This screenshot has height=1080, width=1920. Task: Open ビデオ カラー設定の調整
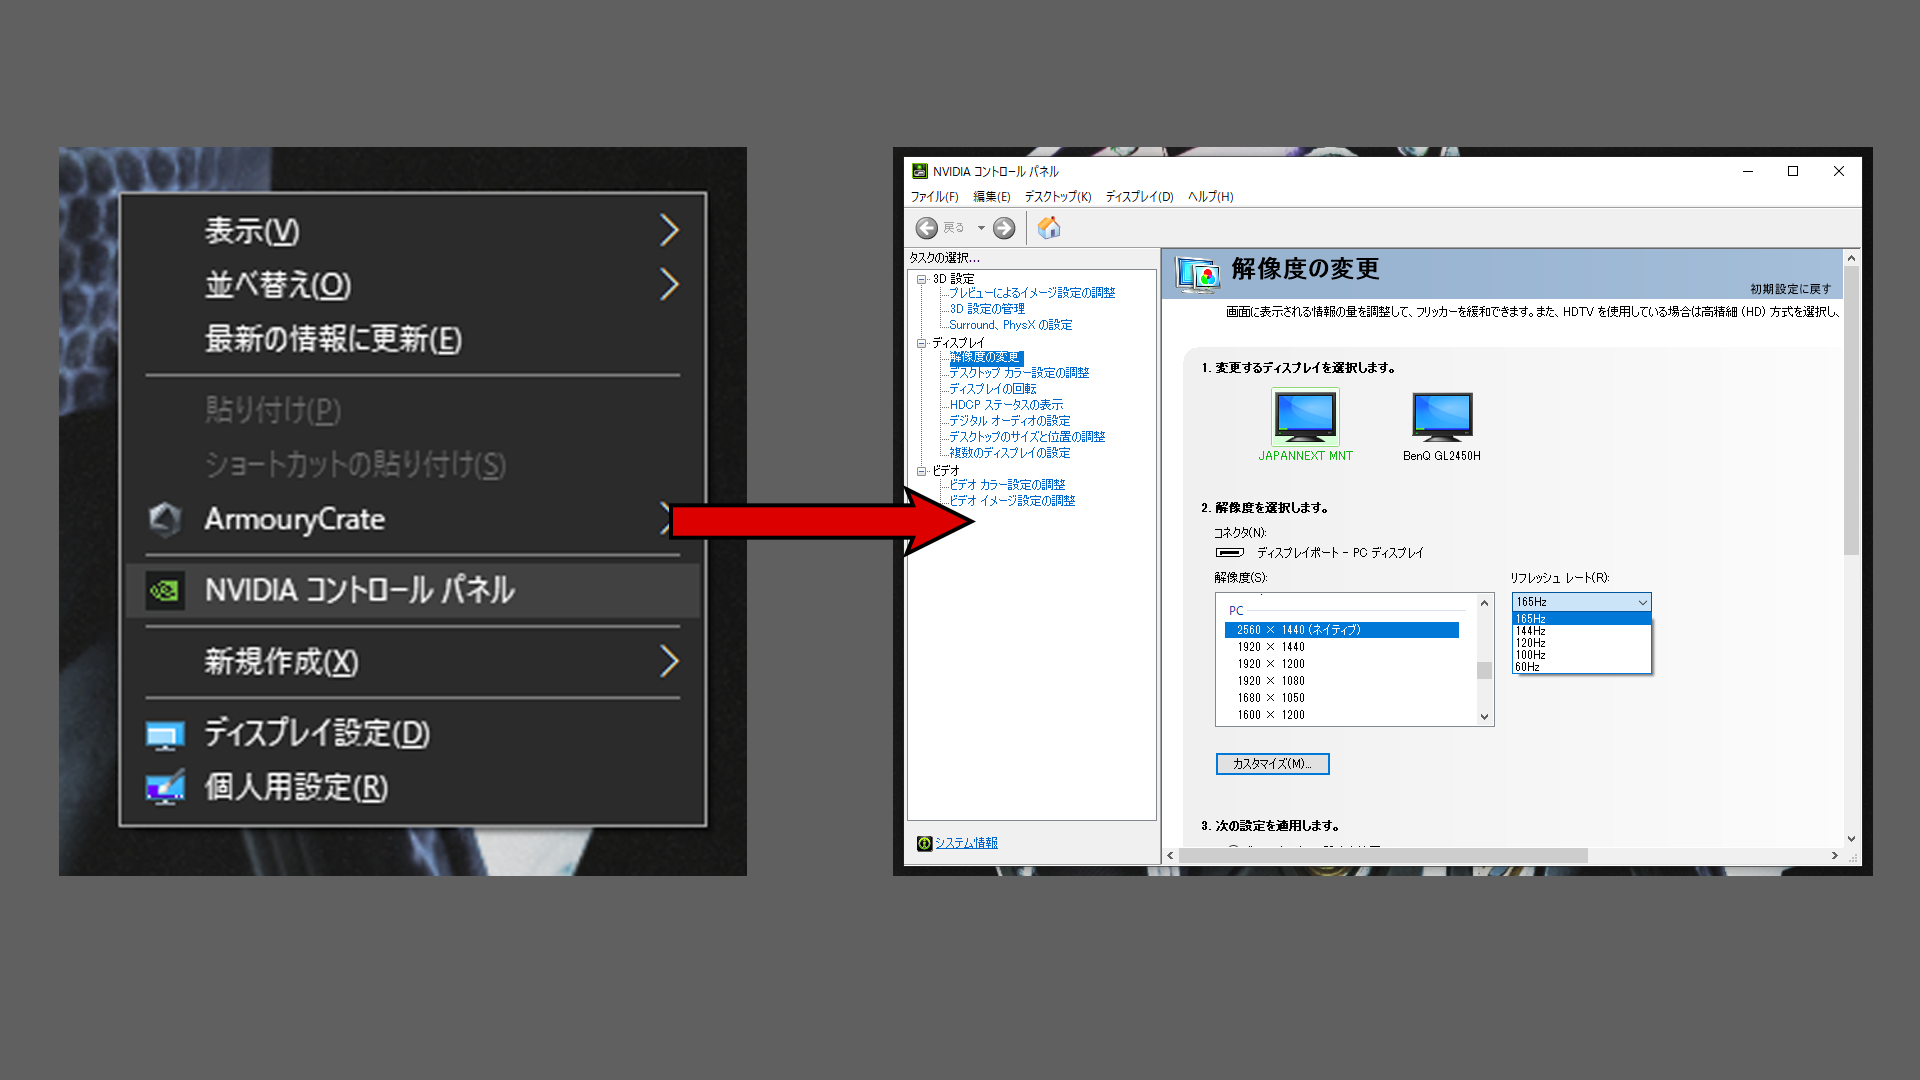point(1007,485)
